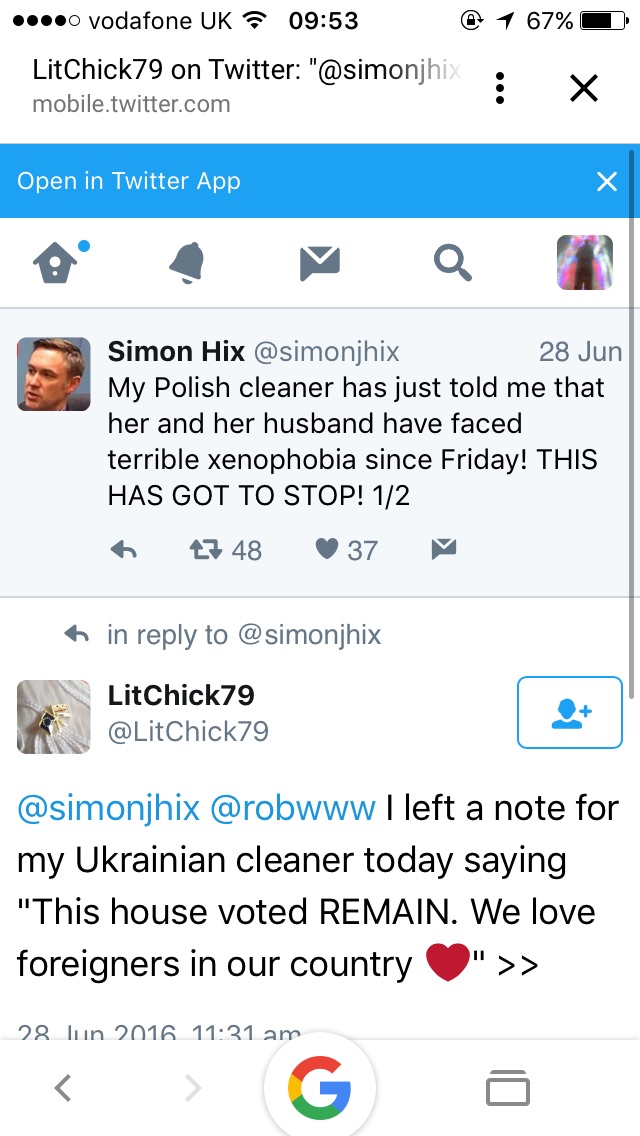Open direct messages envelope icon
The image size is (640, 1136).
point(320,263)
